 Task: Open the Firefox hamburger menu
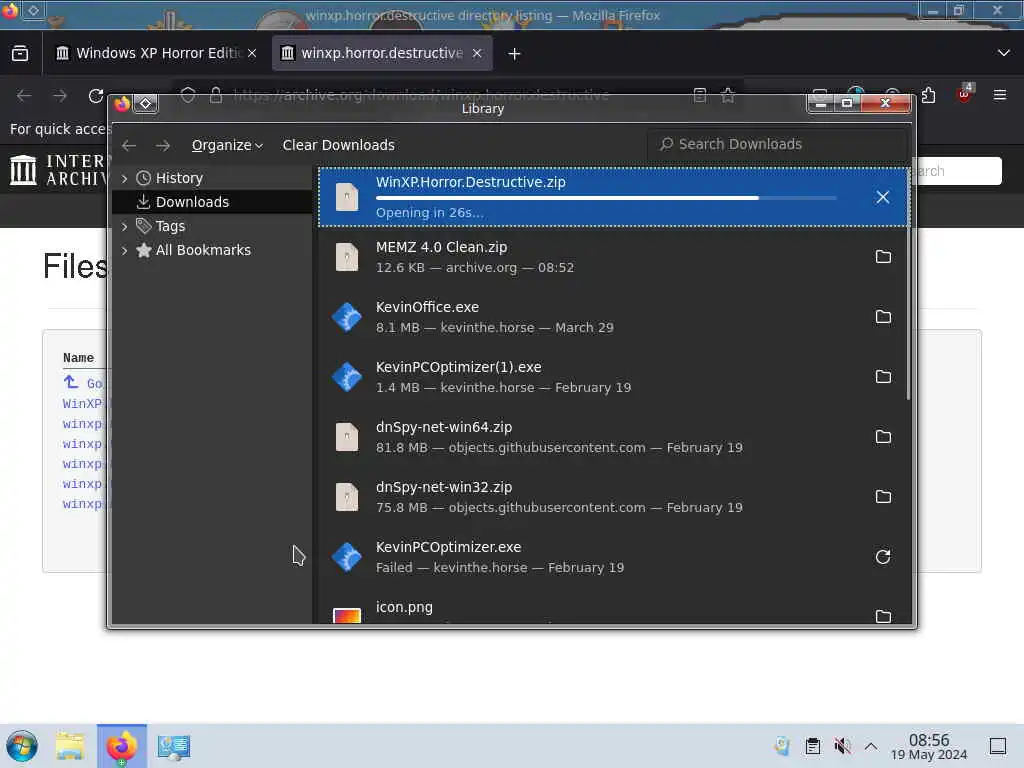[1000, 95]
